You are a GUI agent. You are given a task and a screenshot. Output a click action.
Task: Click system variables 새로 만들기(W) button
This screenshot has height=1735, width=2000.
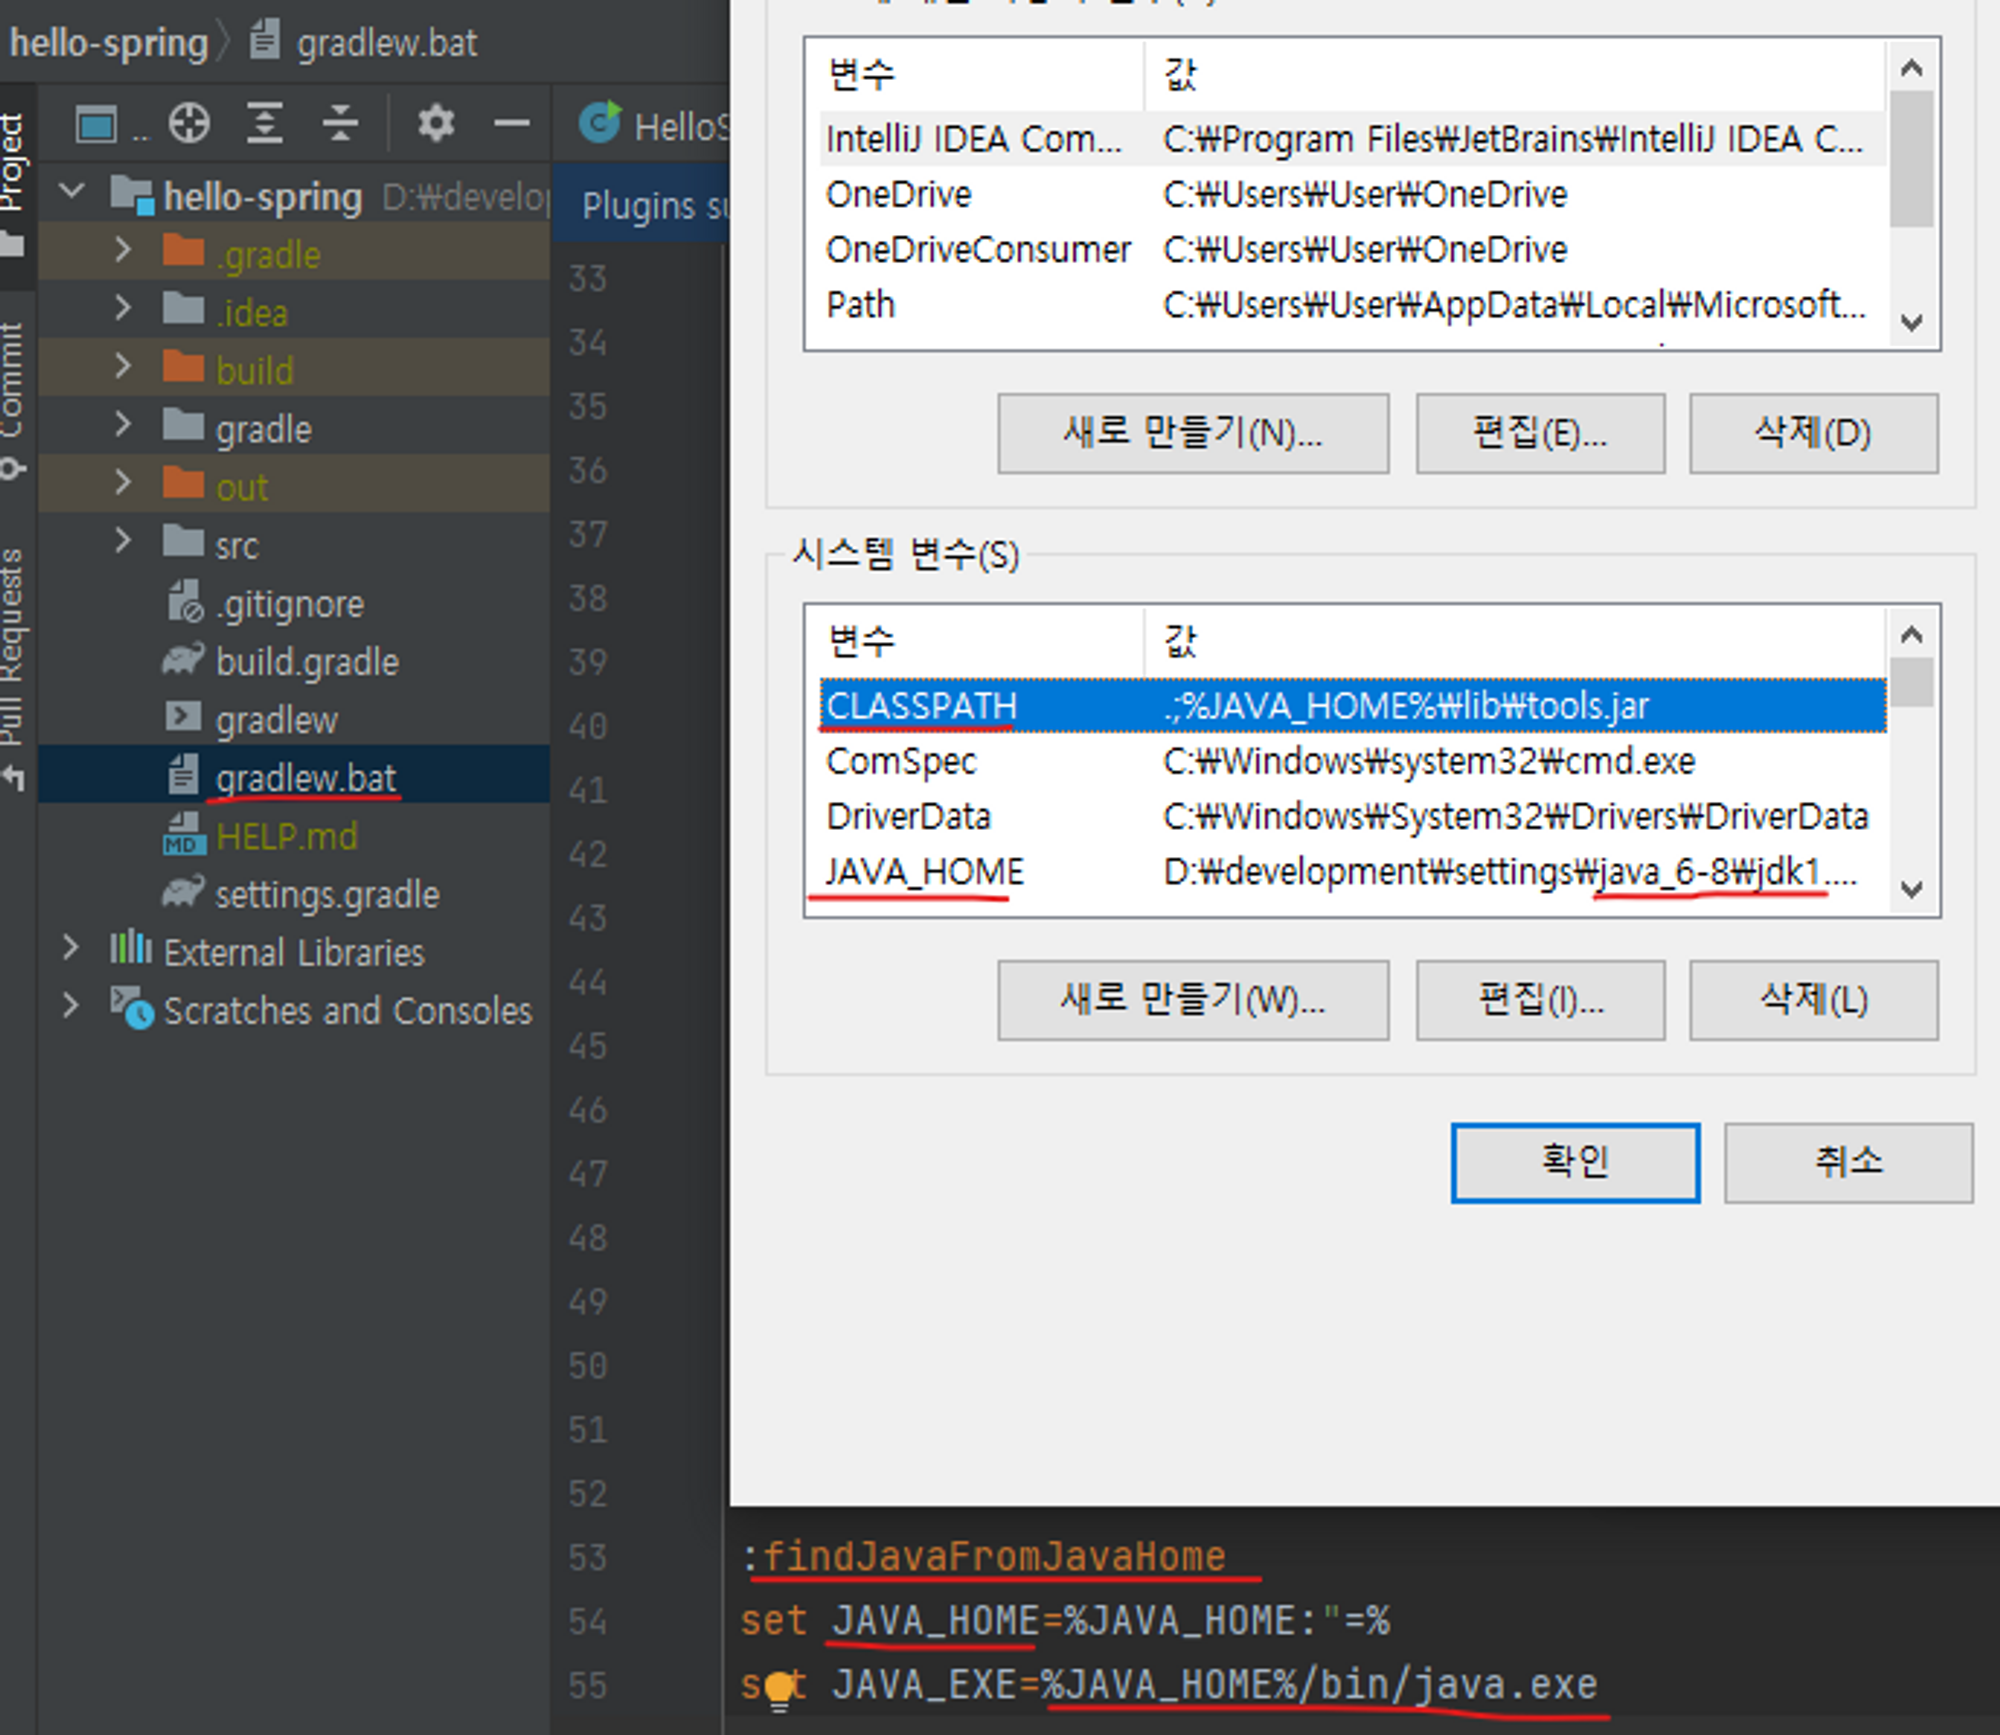pyautogui.click(x=1193, y=1000)
